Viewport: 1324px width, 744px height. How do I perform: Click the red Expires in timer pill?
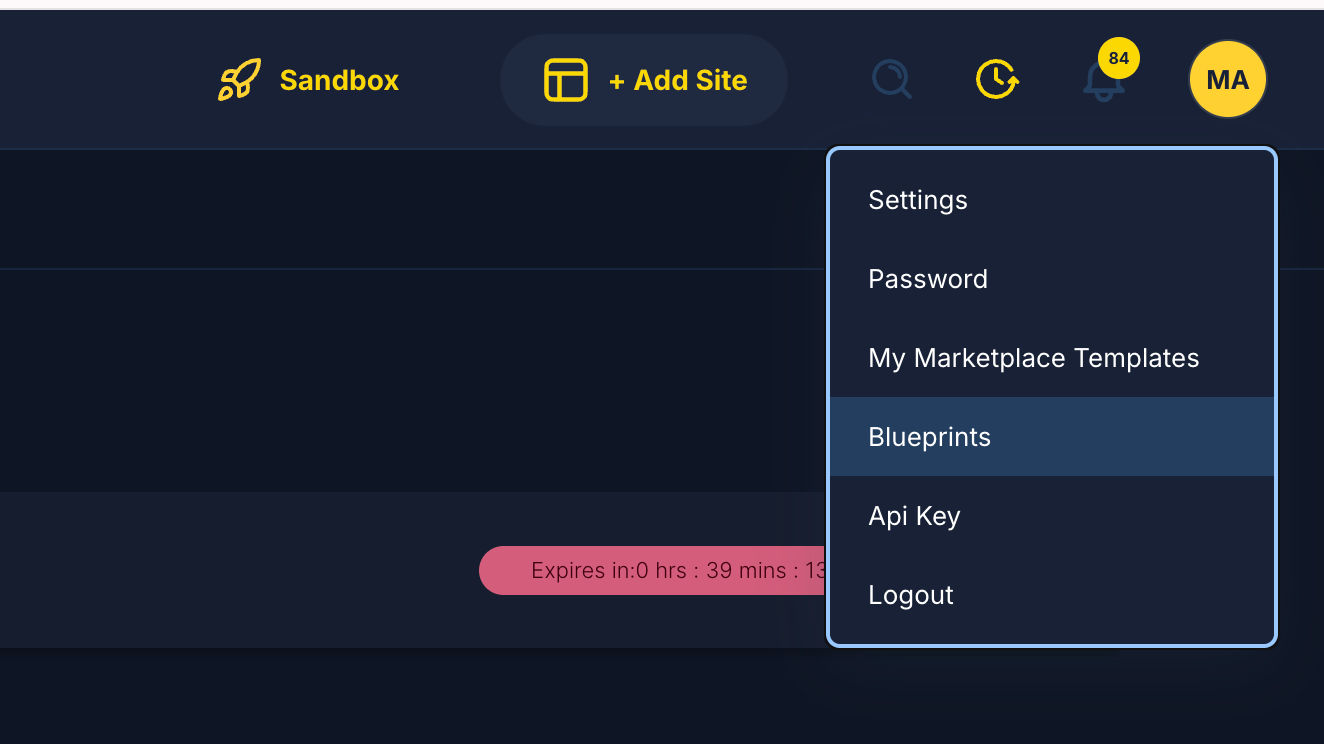coord(650,571)
